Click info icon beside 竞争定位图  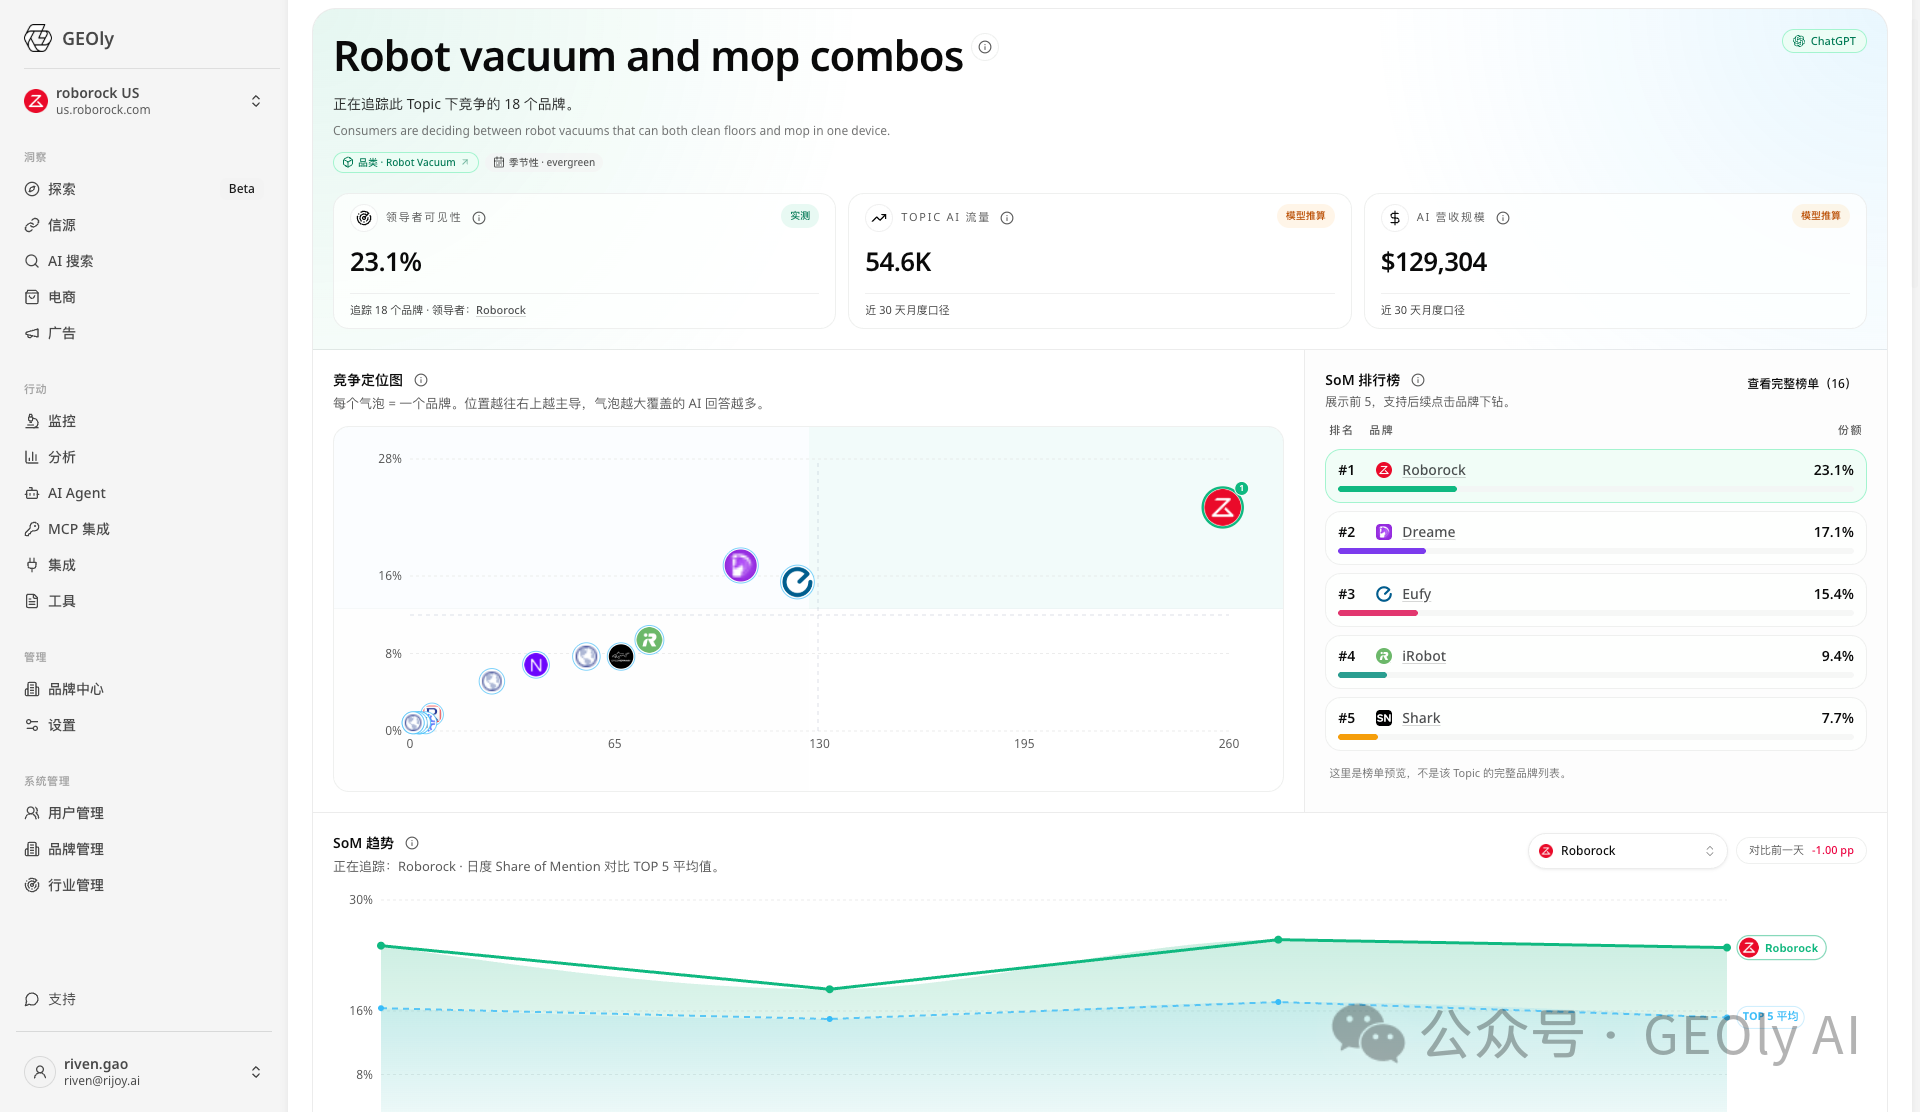(421, 380)
